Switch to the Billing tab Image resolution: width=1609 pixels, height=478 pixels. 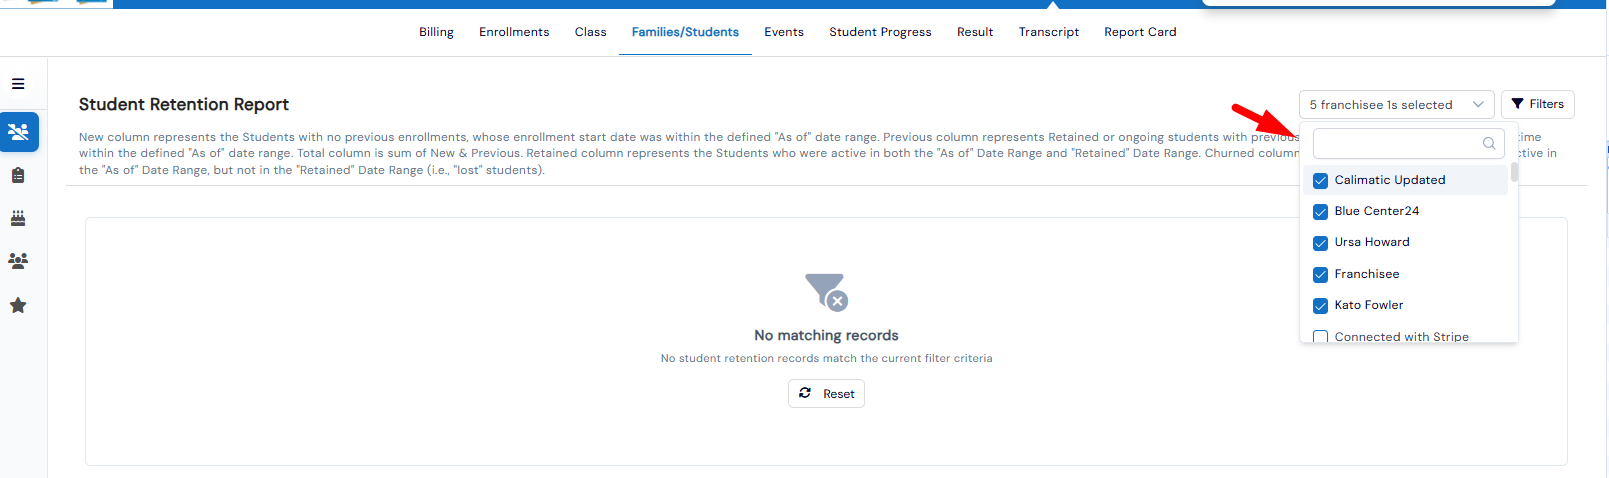click(436, 32)
